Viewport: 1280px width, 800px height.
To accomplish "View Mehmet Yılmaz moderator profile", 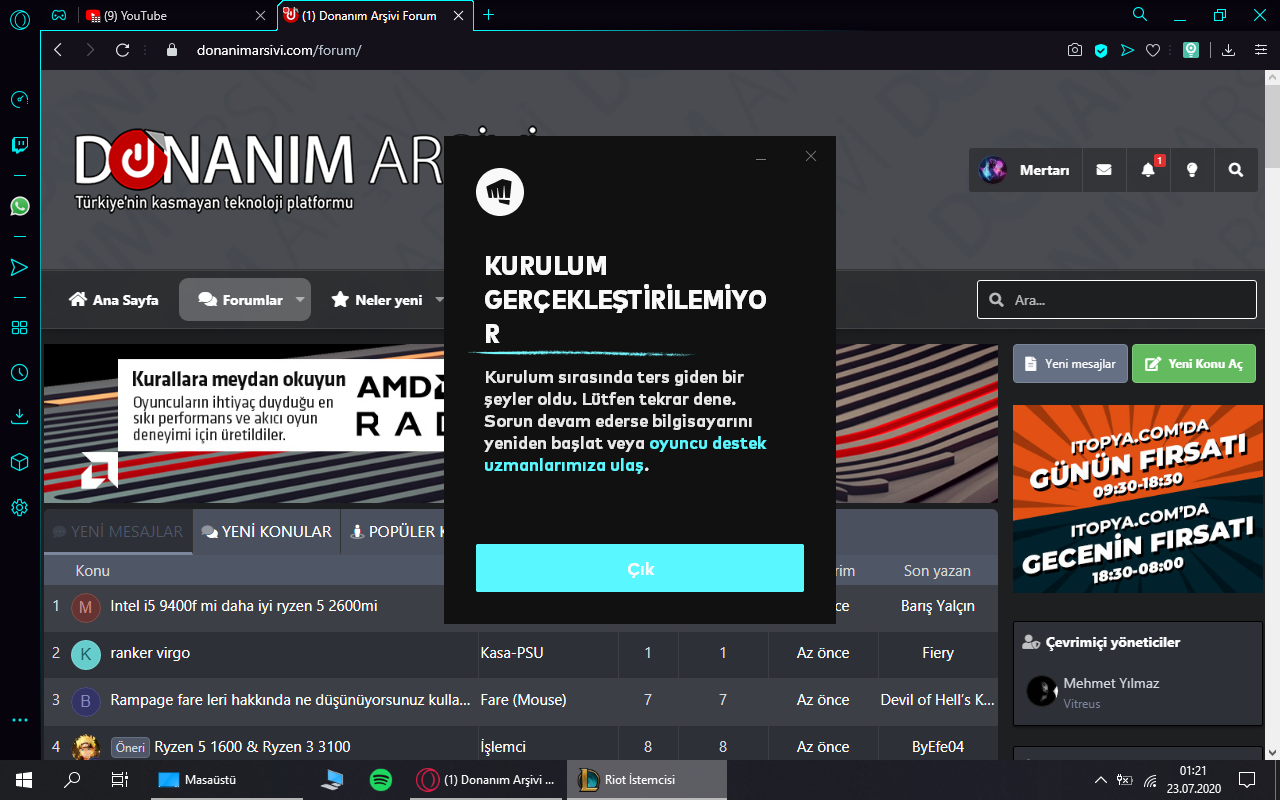I will point(1111,683).
